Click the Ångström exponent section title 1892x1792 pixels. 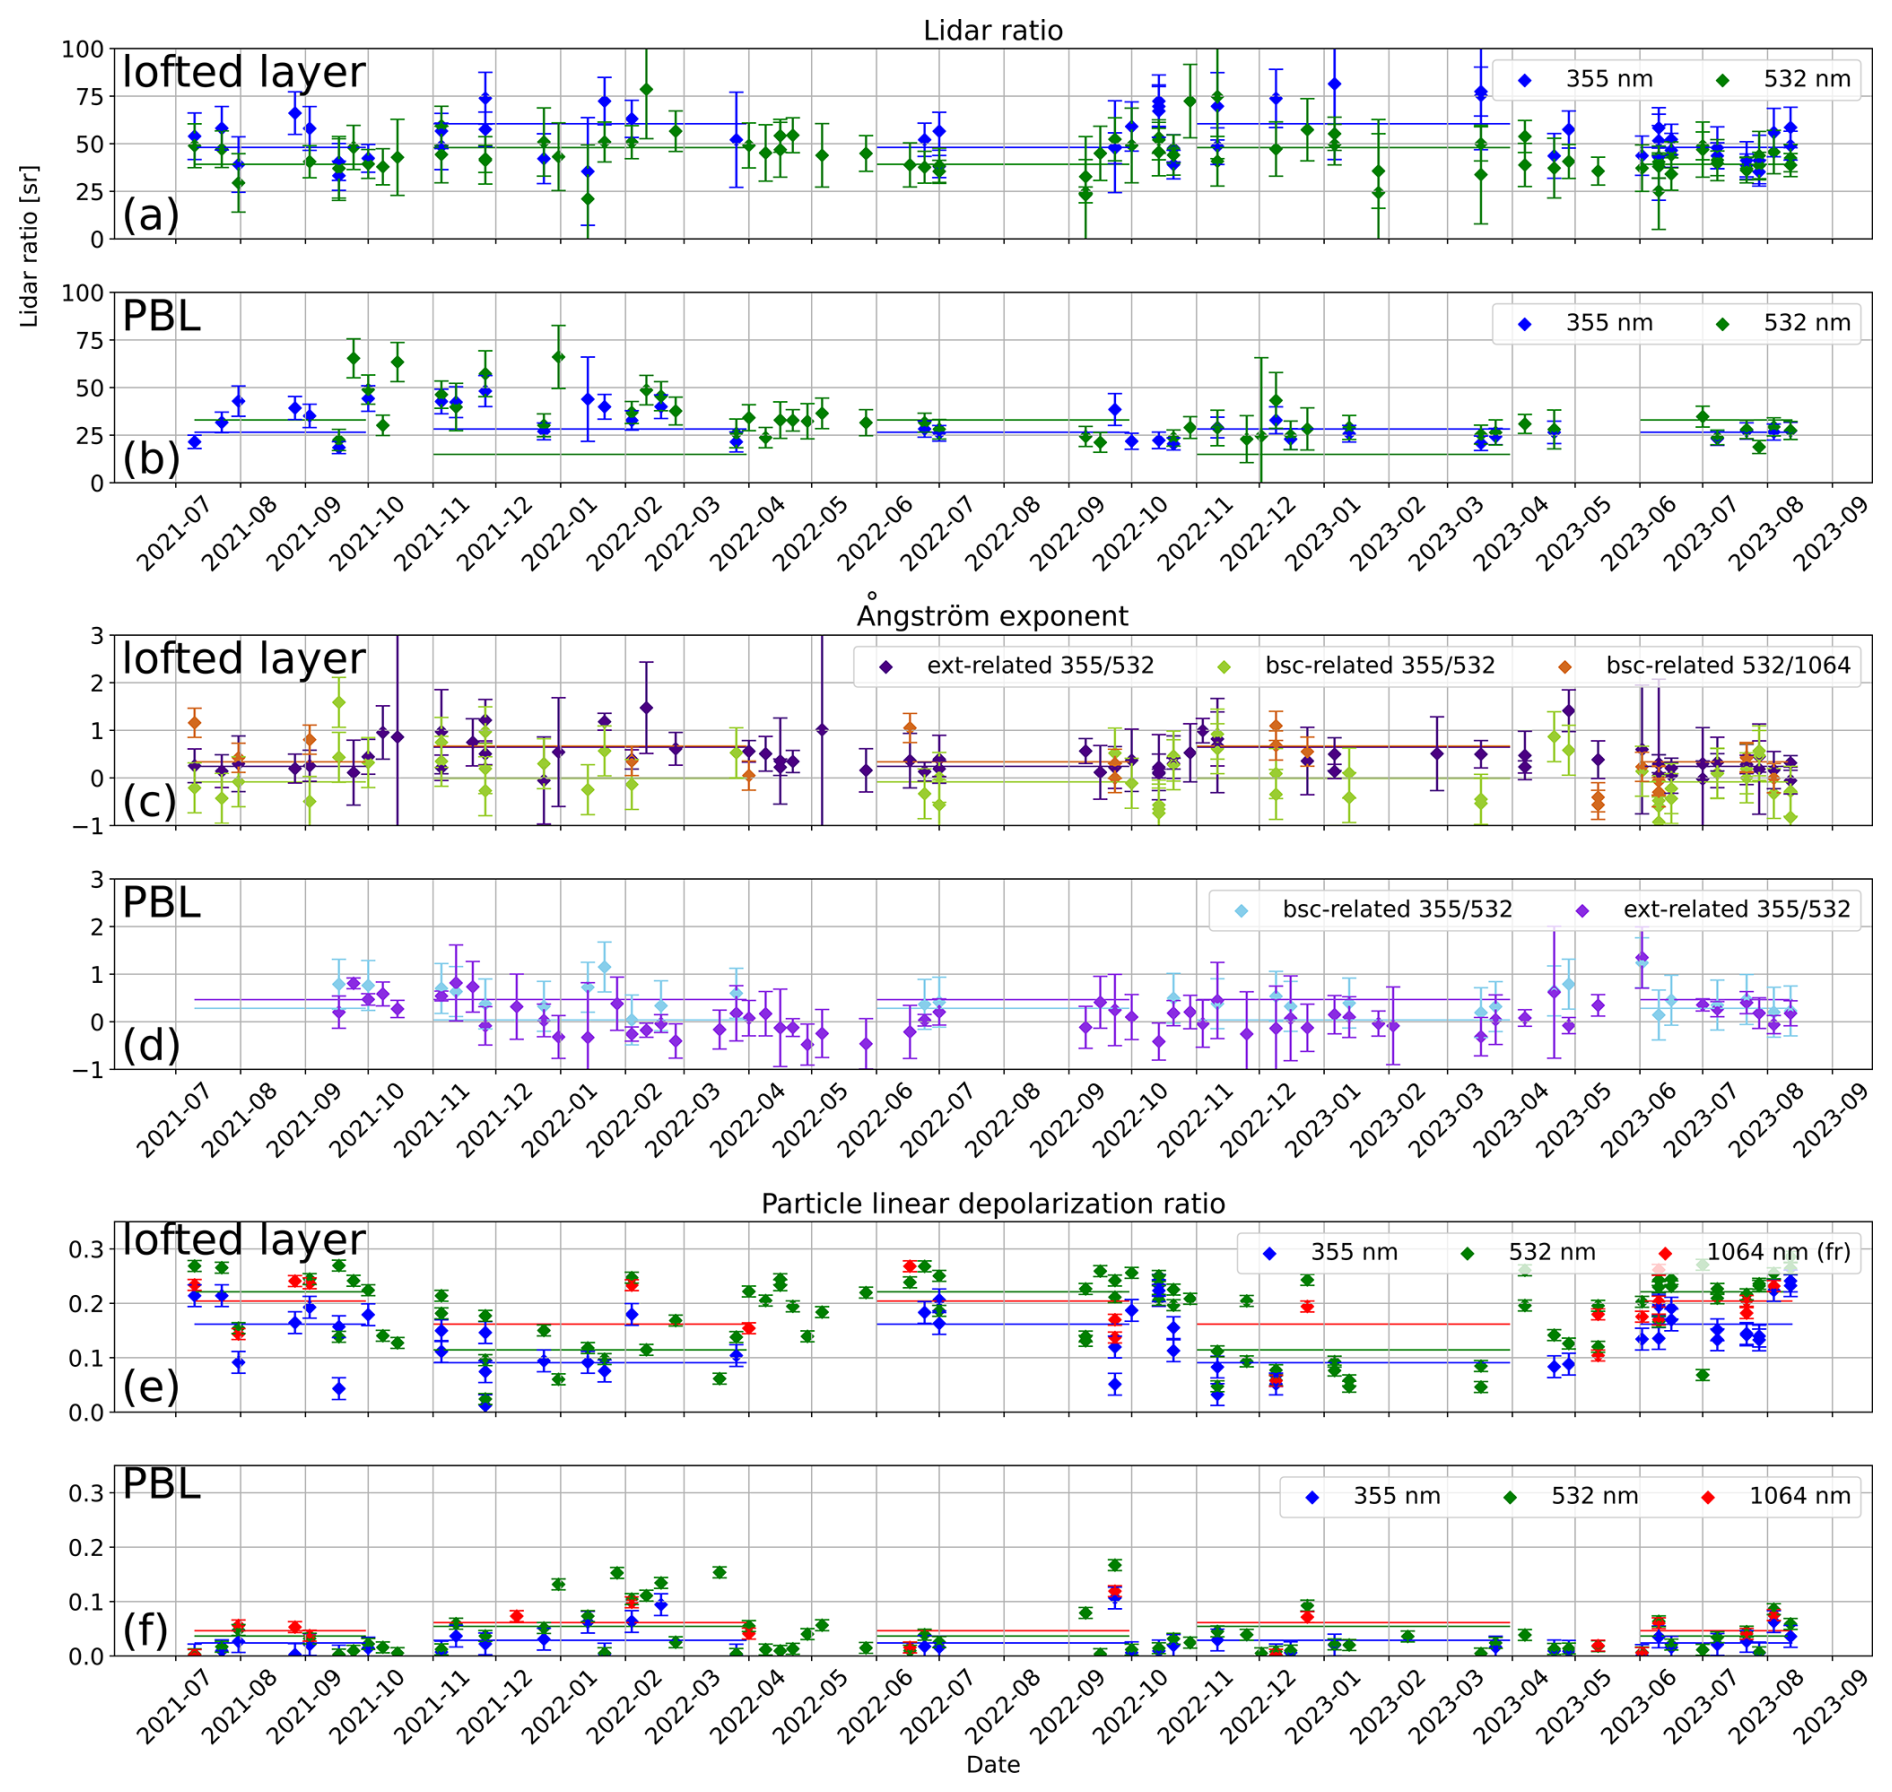click(x=992, y=616)
